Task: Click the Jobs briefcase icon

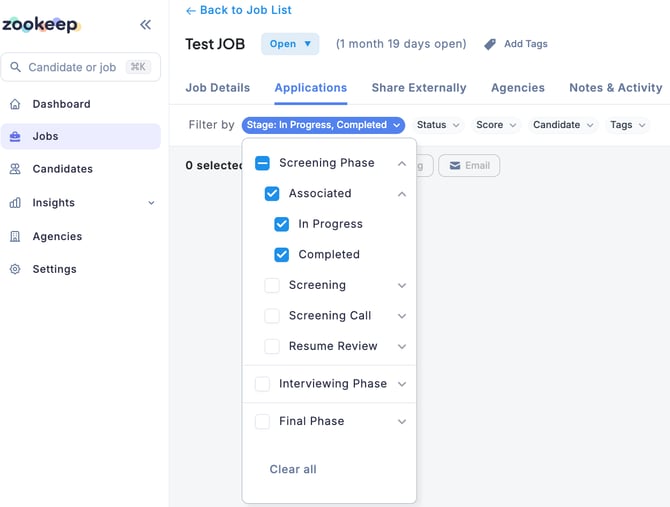Action: pyautogui.click(x=15, y=137)
